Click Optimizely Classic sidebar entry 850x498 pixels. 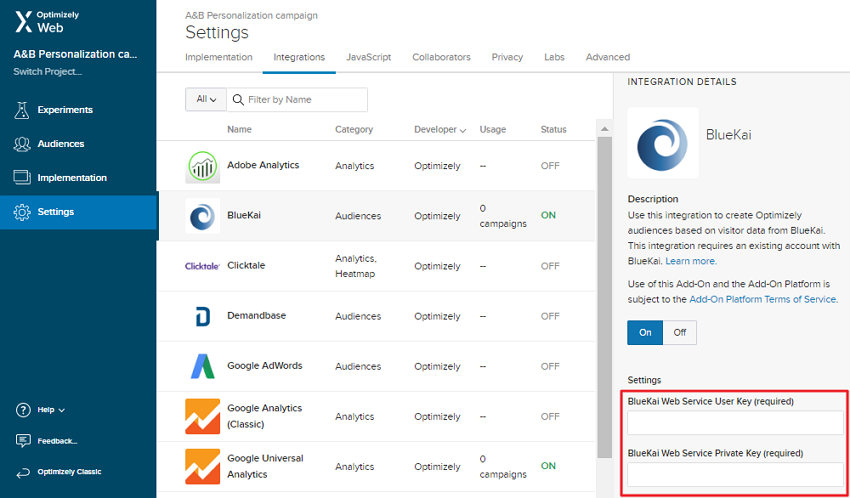coord(69,472)
